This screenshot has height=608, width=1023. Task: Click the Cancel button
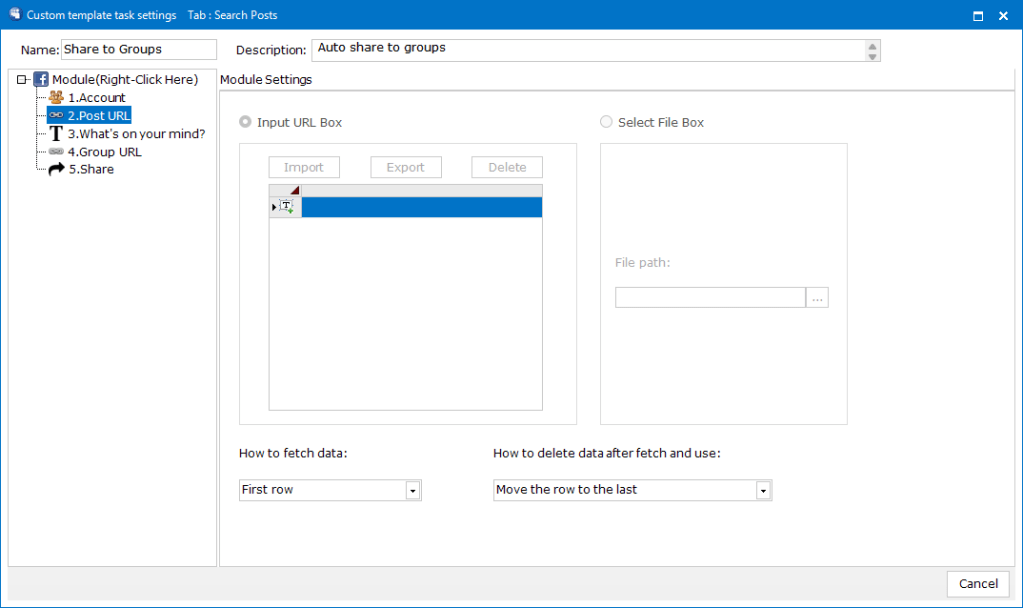click(x=977, y=584)
